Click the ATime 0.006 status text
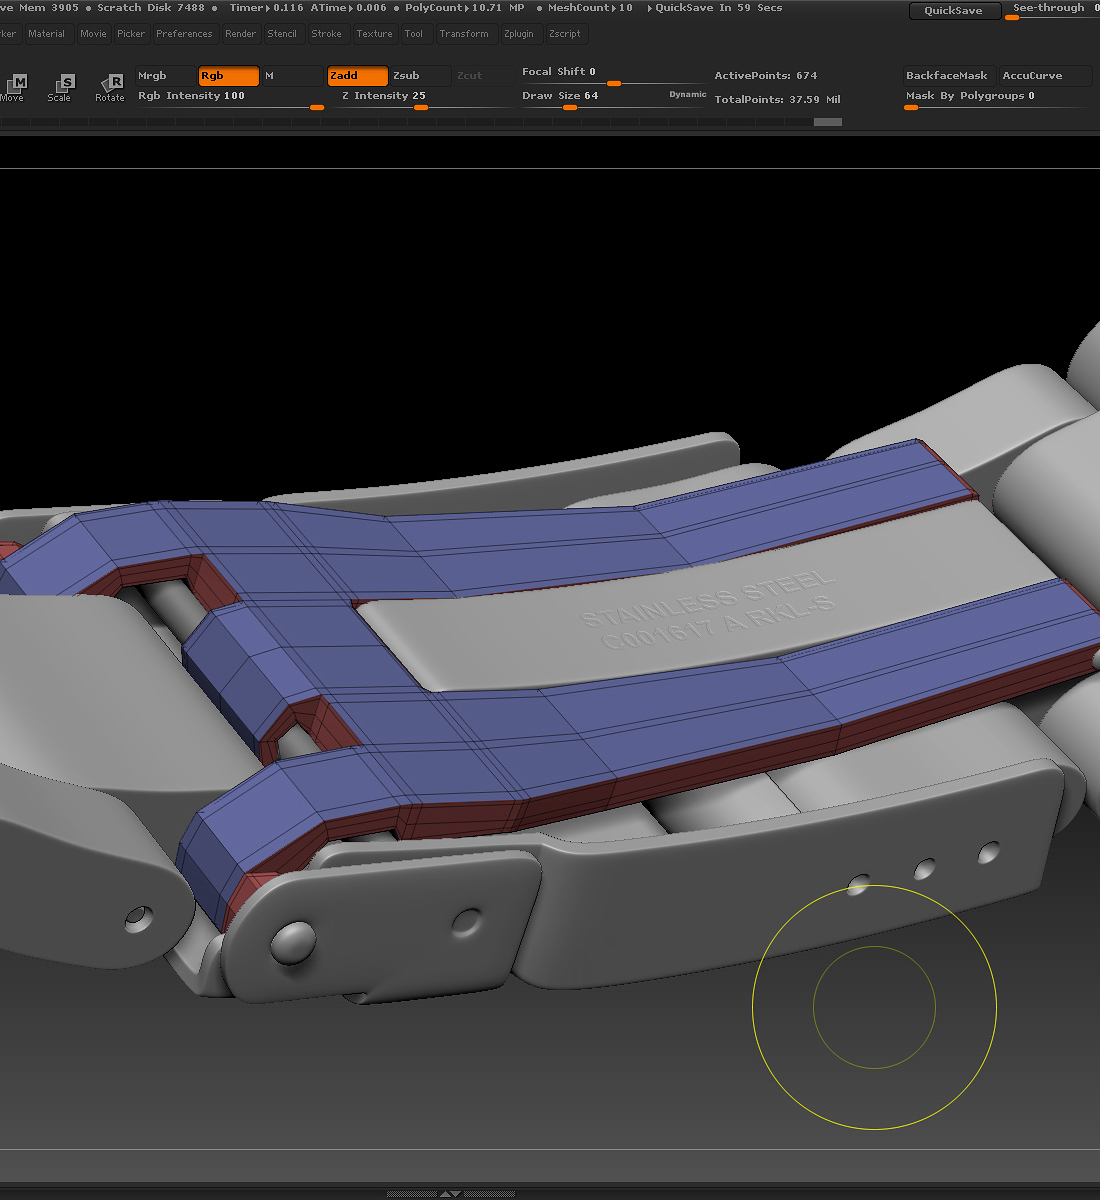1100x1200 pixels. point(348,8)
